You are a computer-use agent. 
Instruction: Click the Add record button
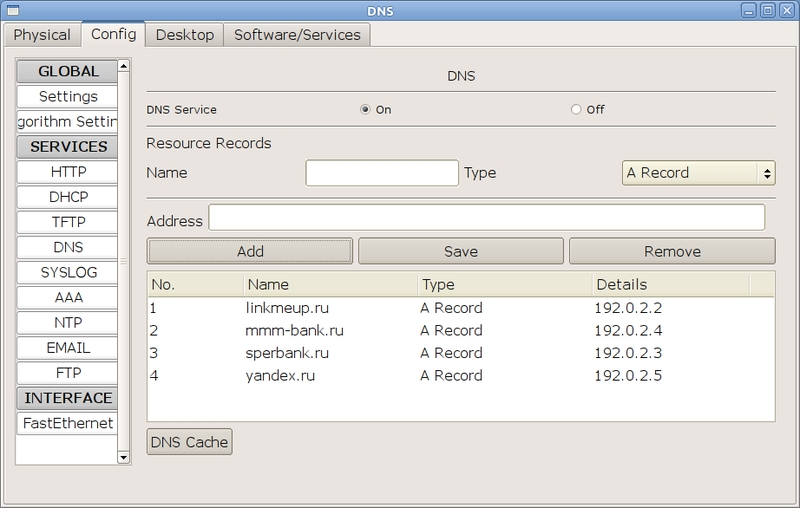(x=250, y=251)
